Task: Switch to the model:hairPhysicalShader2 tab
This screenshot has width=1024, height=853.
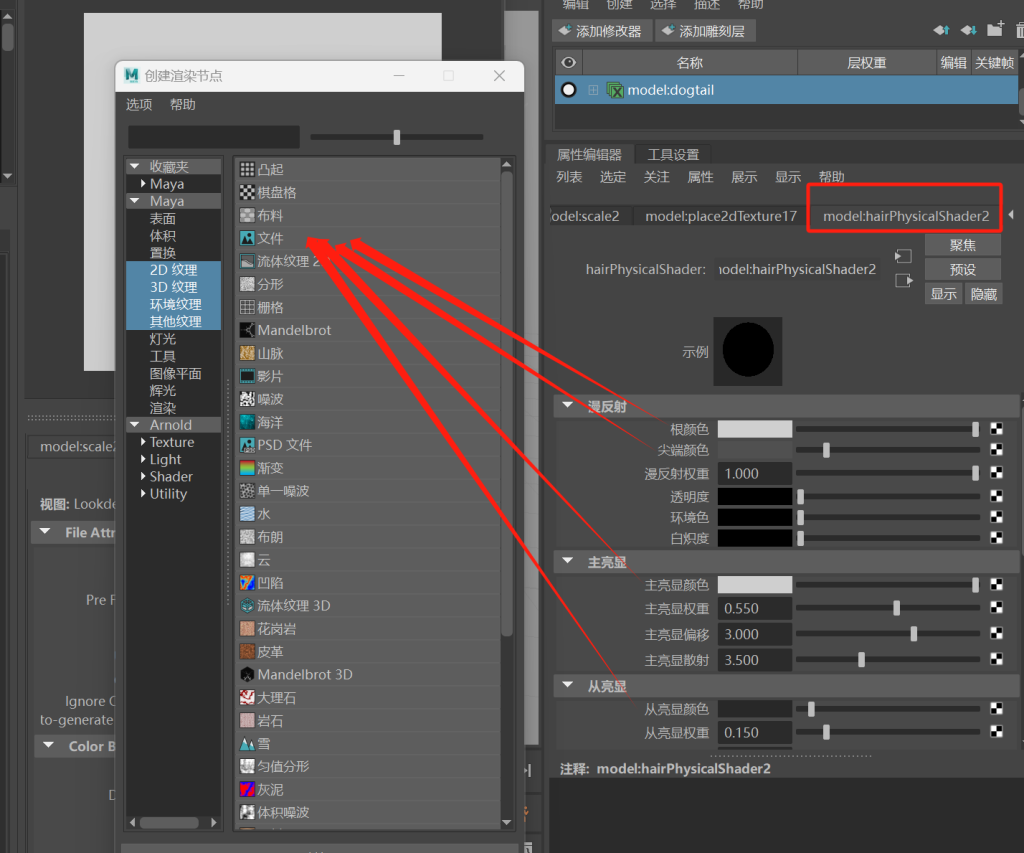Action: pyautogui.click(x=906, y=216)
